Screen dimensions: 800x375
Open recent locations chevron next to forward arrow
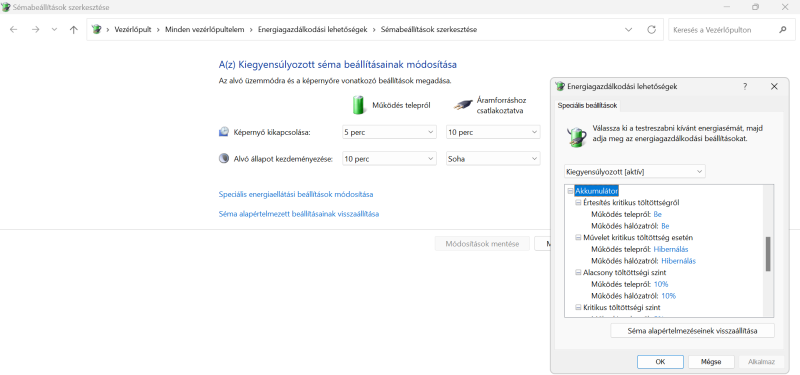(55, 30)
